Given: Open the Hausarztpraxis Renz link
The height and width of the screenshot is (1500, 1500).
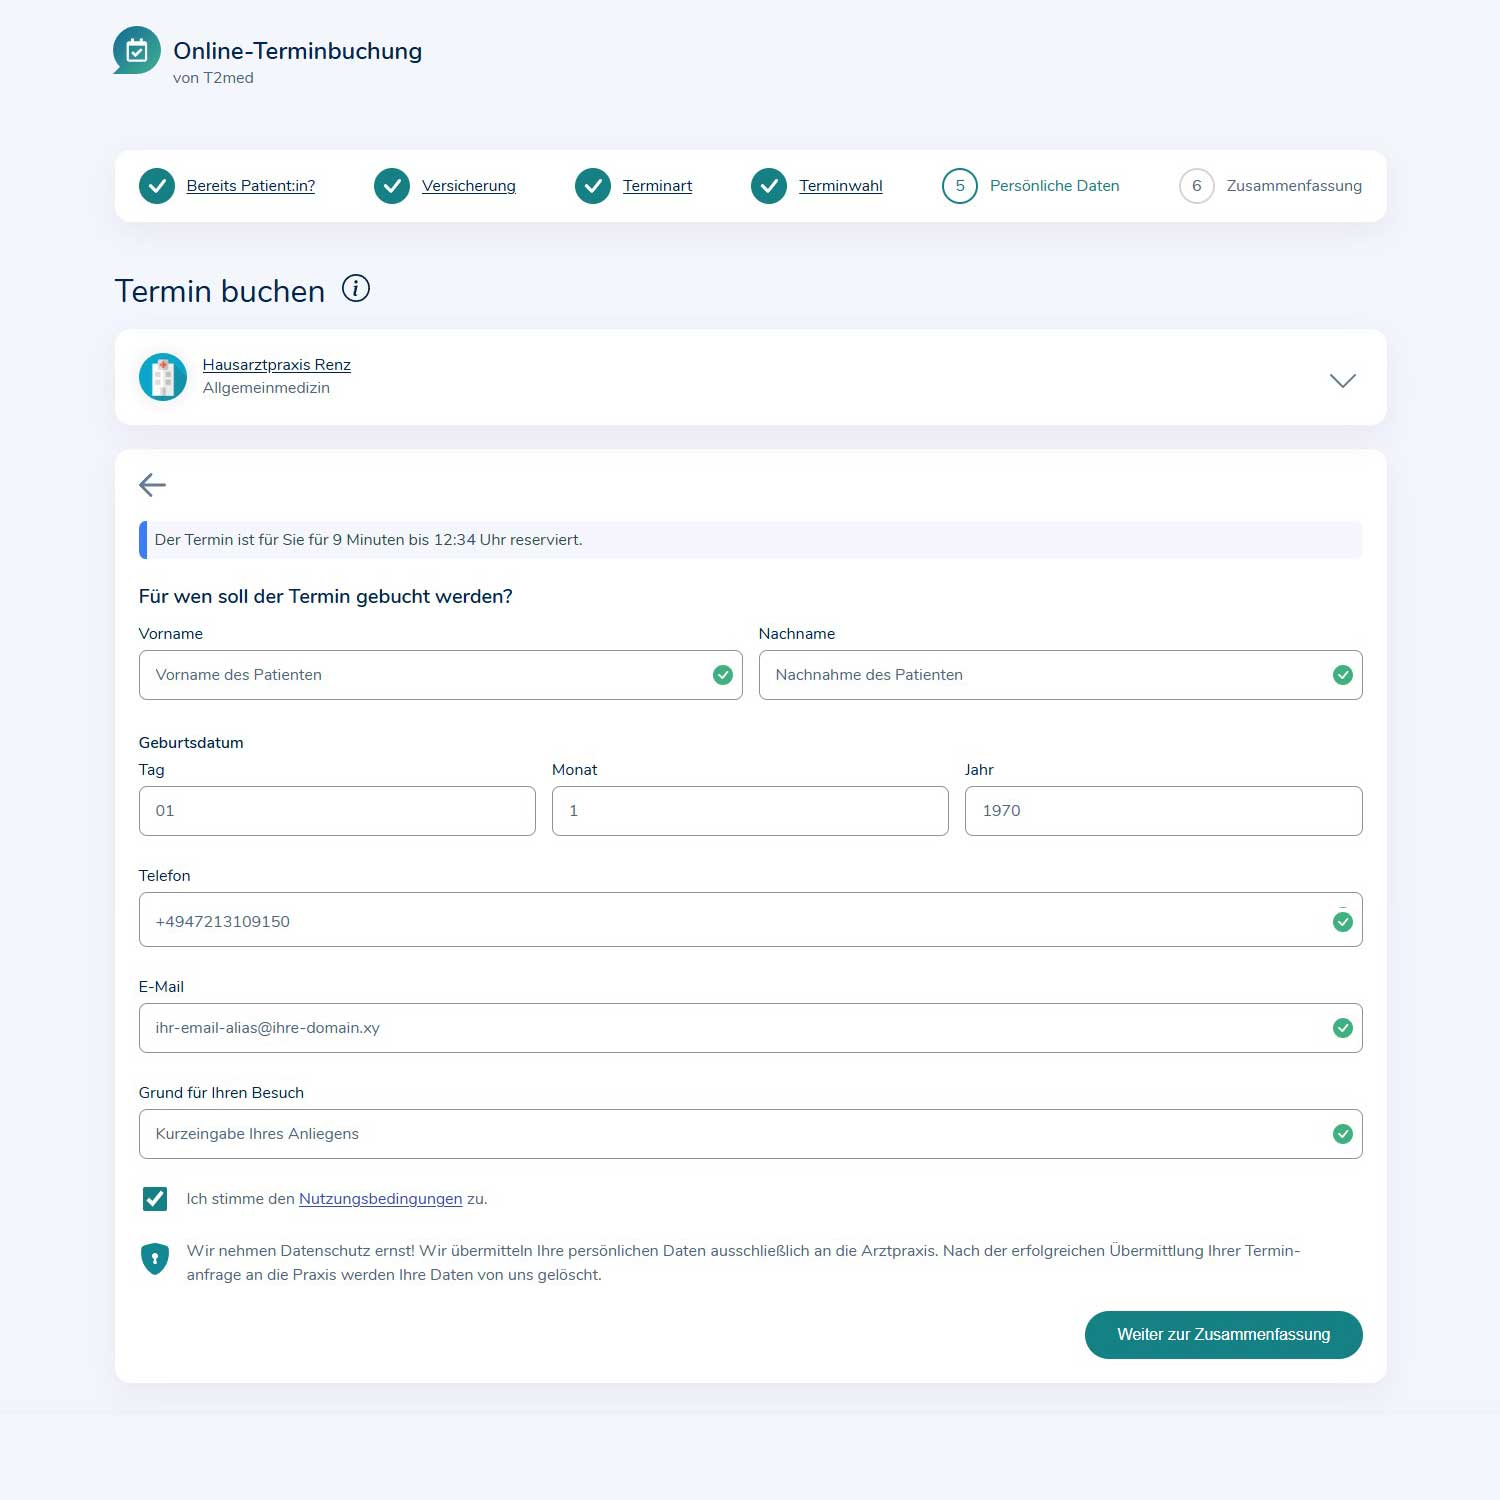Looking at the screenshot, I should 276,365.
